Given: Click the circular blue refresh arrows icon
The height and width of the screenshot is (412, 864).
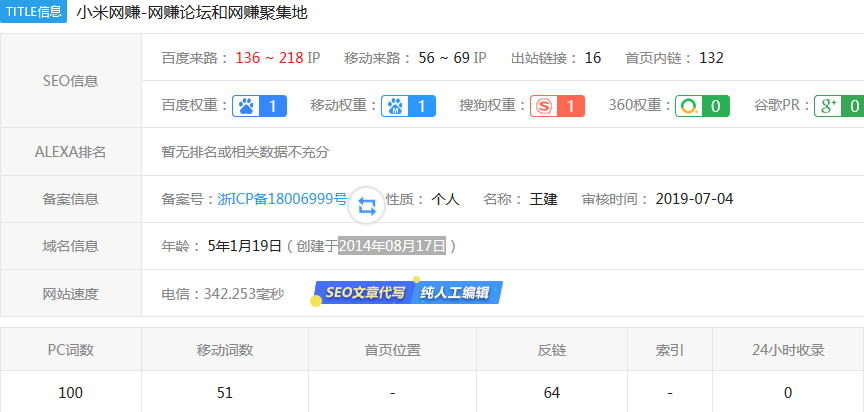Looking at the screenshot, I should [367, 206].
